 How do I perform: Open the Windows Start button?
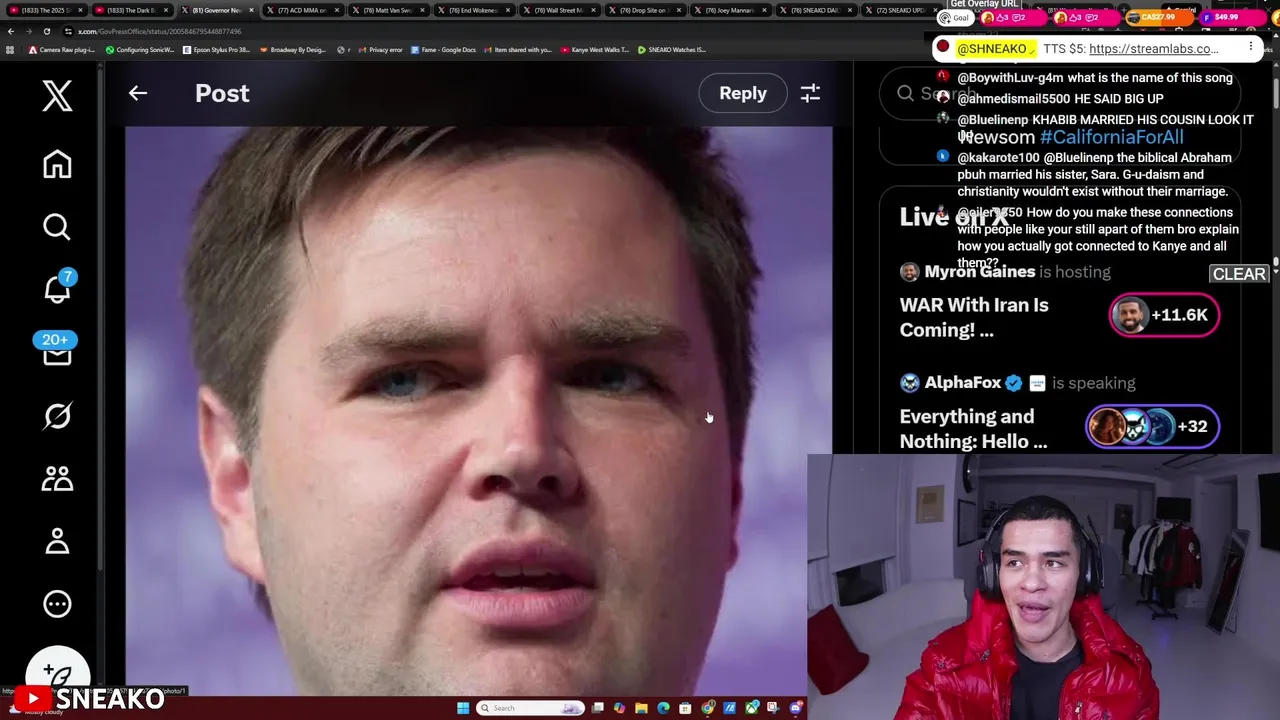(x=463, y=708)
